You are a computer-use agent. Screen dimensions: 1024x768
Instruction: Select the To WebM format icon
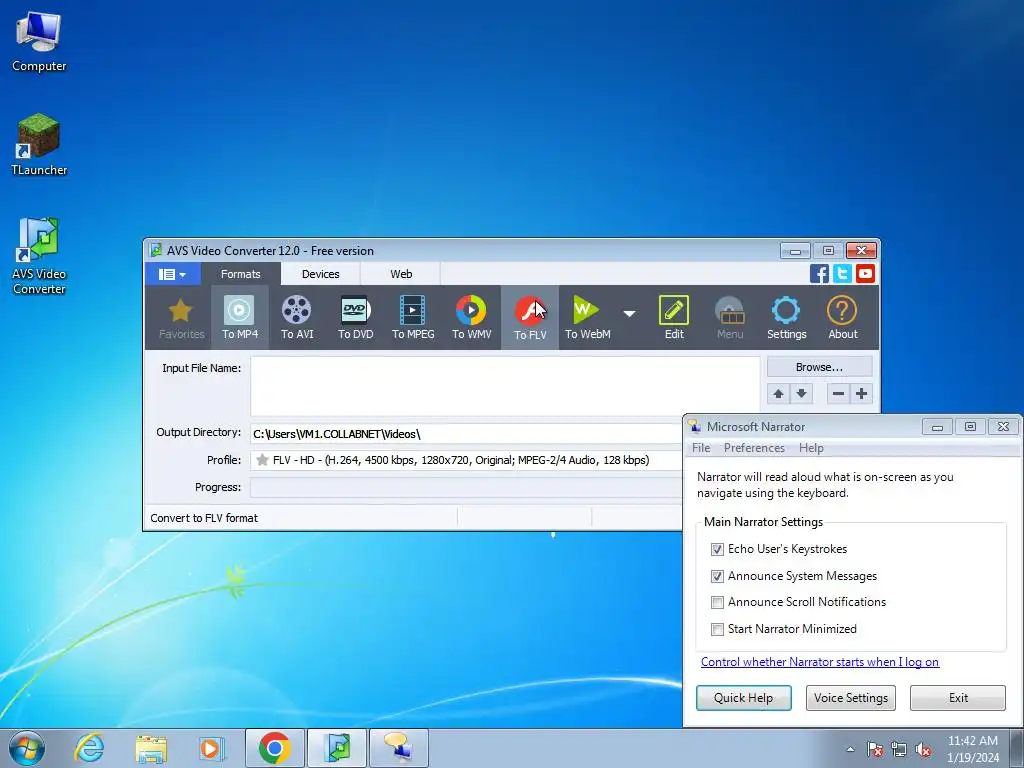(x=587, y=317)
